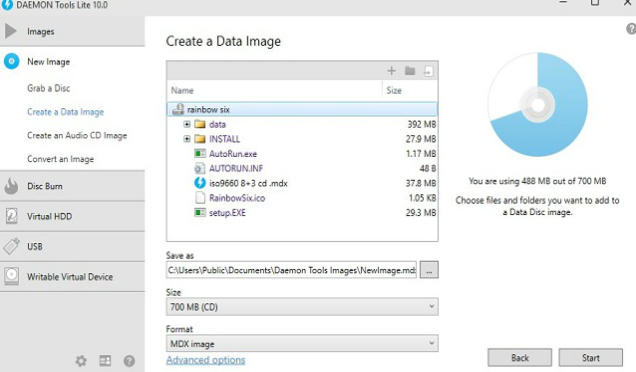Viewport: 636px width, 372px height.
Task: Click the 392 MB size value
Action: pos(422,124)
